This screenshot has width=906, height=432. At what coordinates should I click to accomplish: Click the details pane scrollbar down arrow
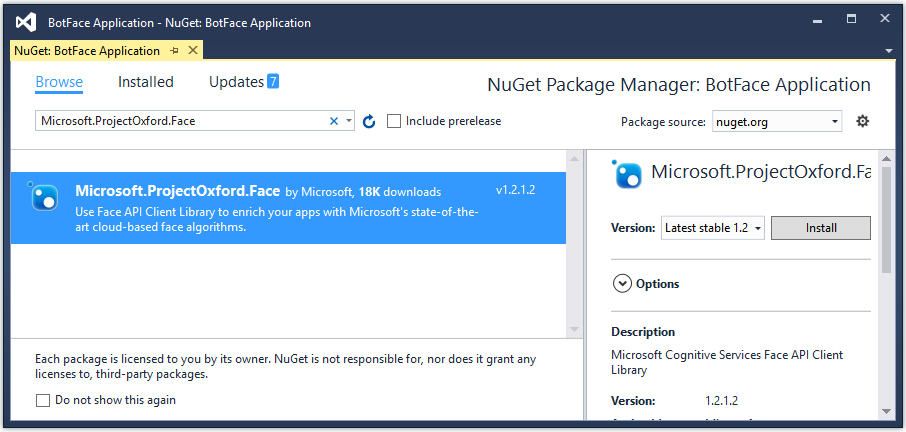click(x=888, y=411)
